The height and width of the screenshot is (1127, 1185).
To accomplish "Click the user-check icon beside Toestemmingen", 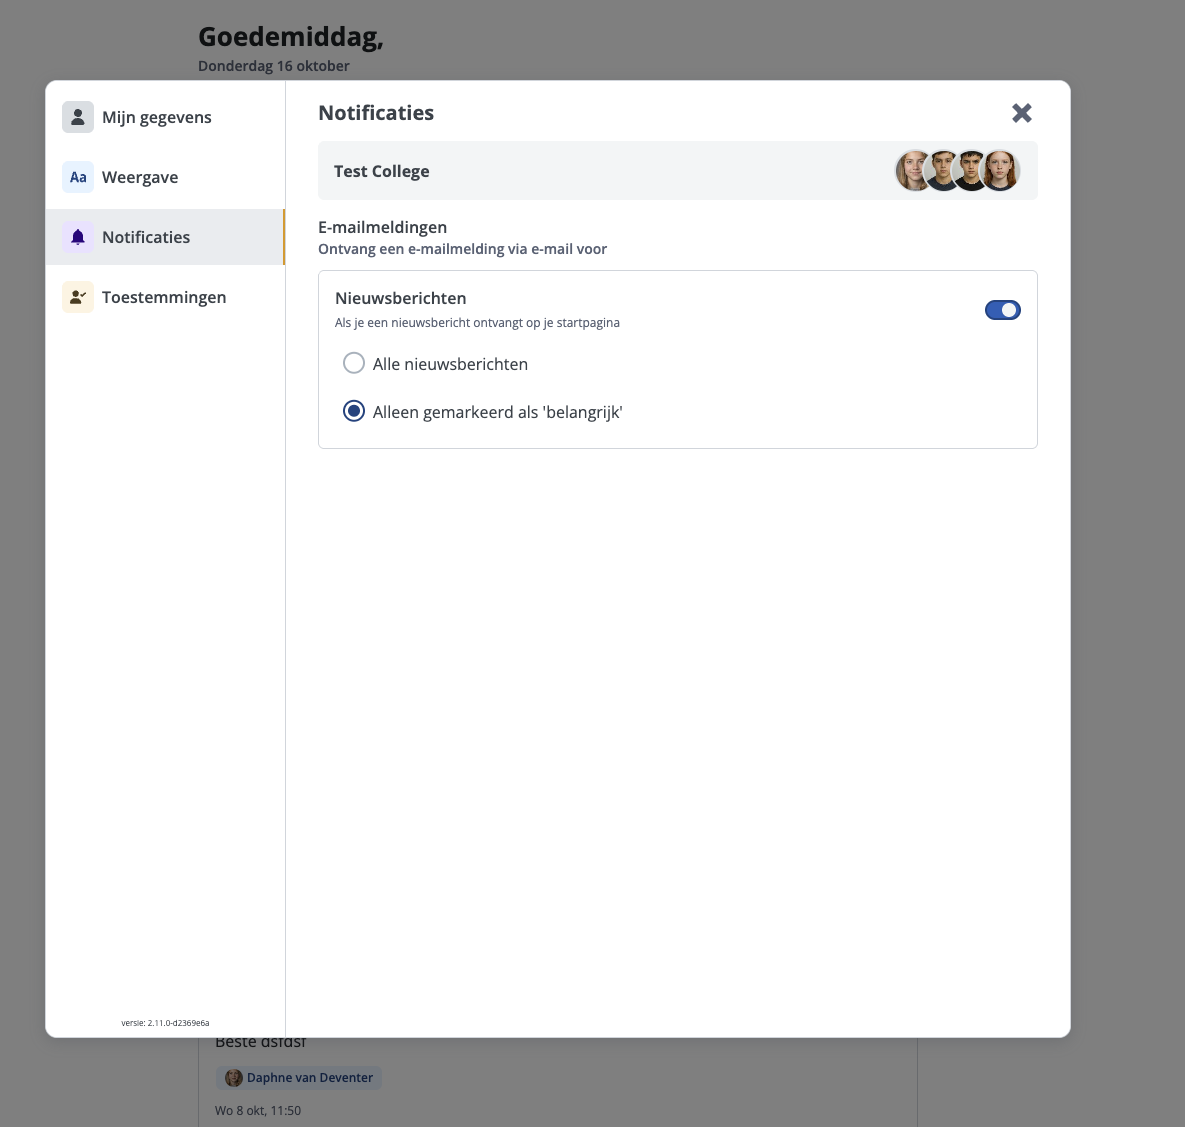I will pos(78,297).
